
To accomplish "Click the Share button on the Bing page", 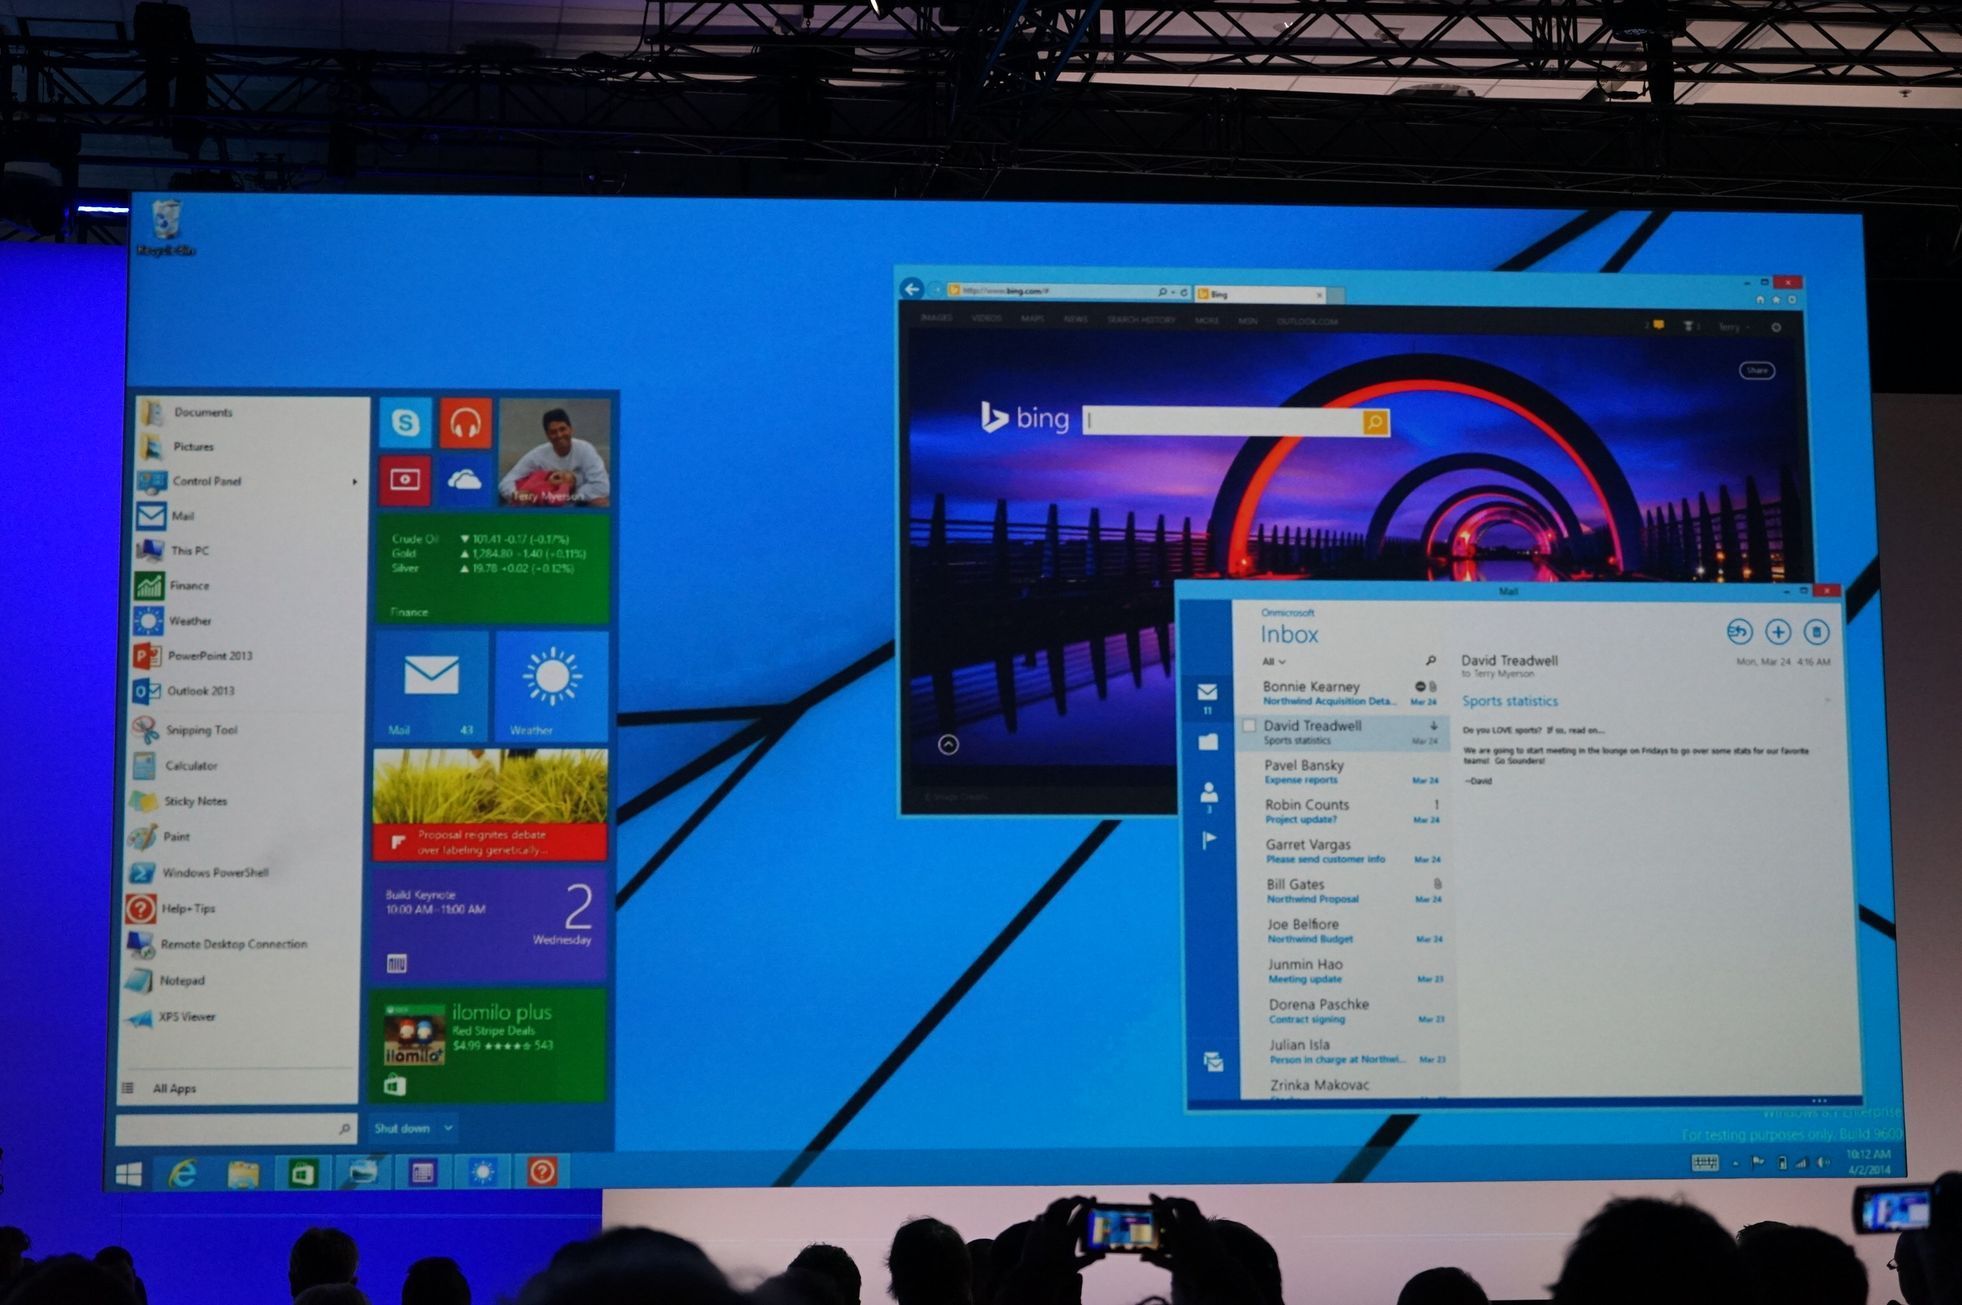I will (1757, 370).
